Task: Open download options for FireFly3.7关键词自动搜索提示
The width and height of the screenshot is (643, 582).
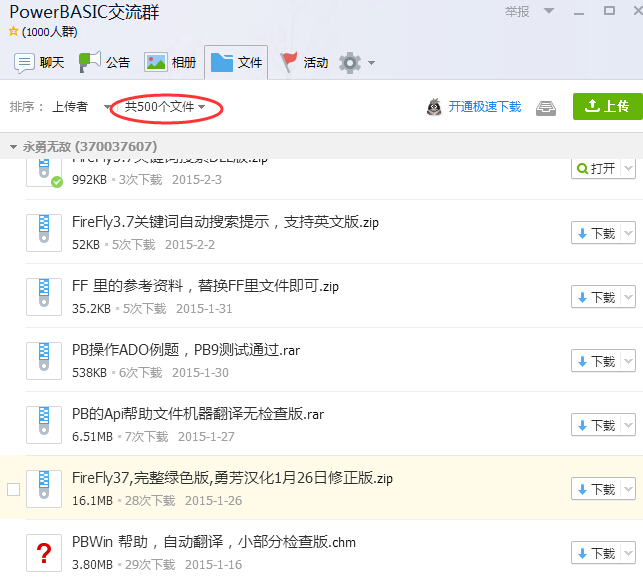Action: (628, 233)
